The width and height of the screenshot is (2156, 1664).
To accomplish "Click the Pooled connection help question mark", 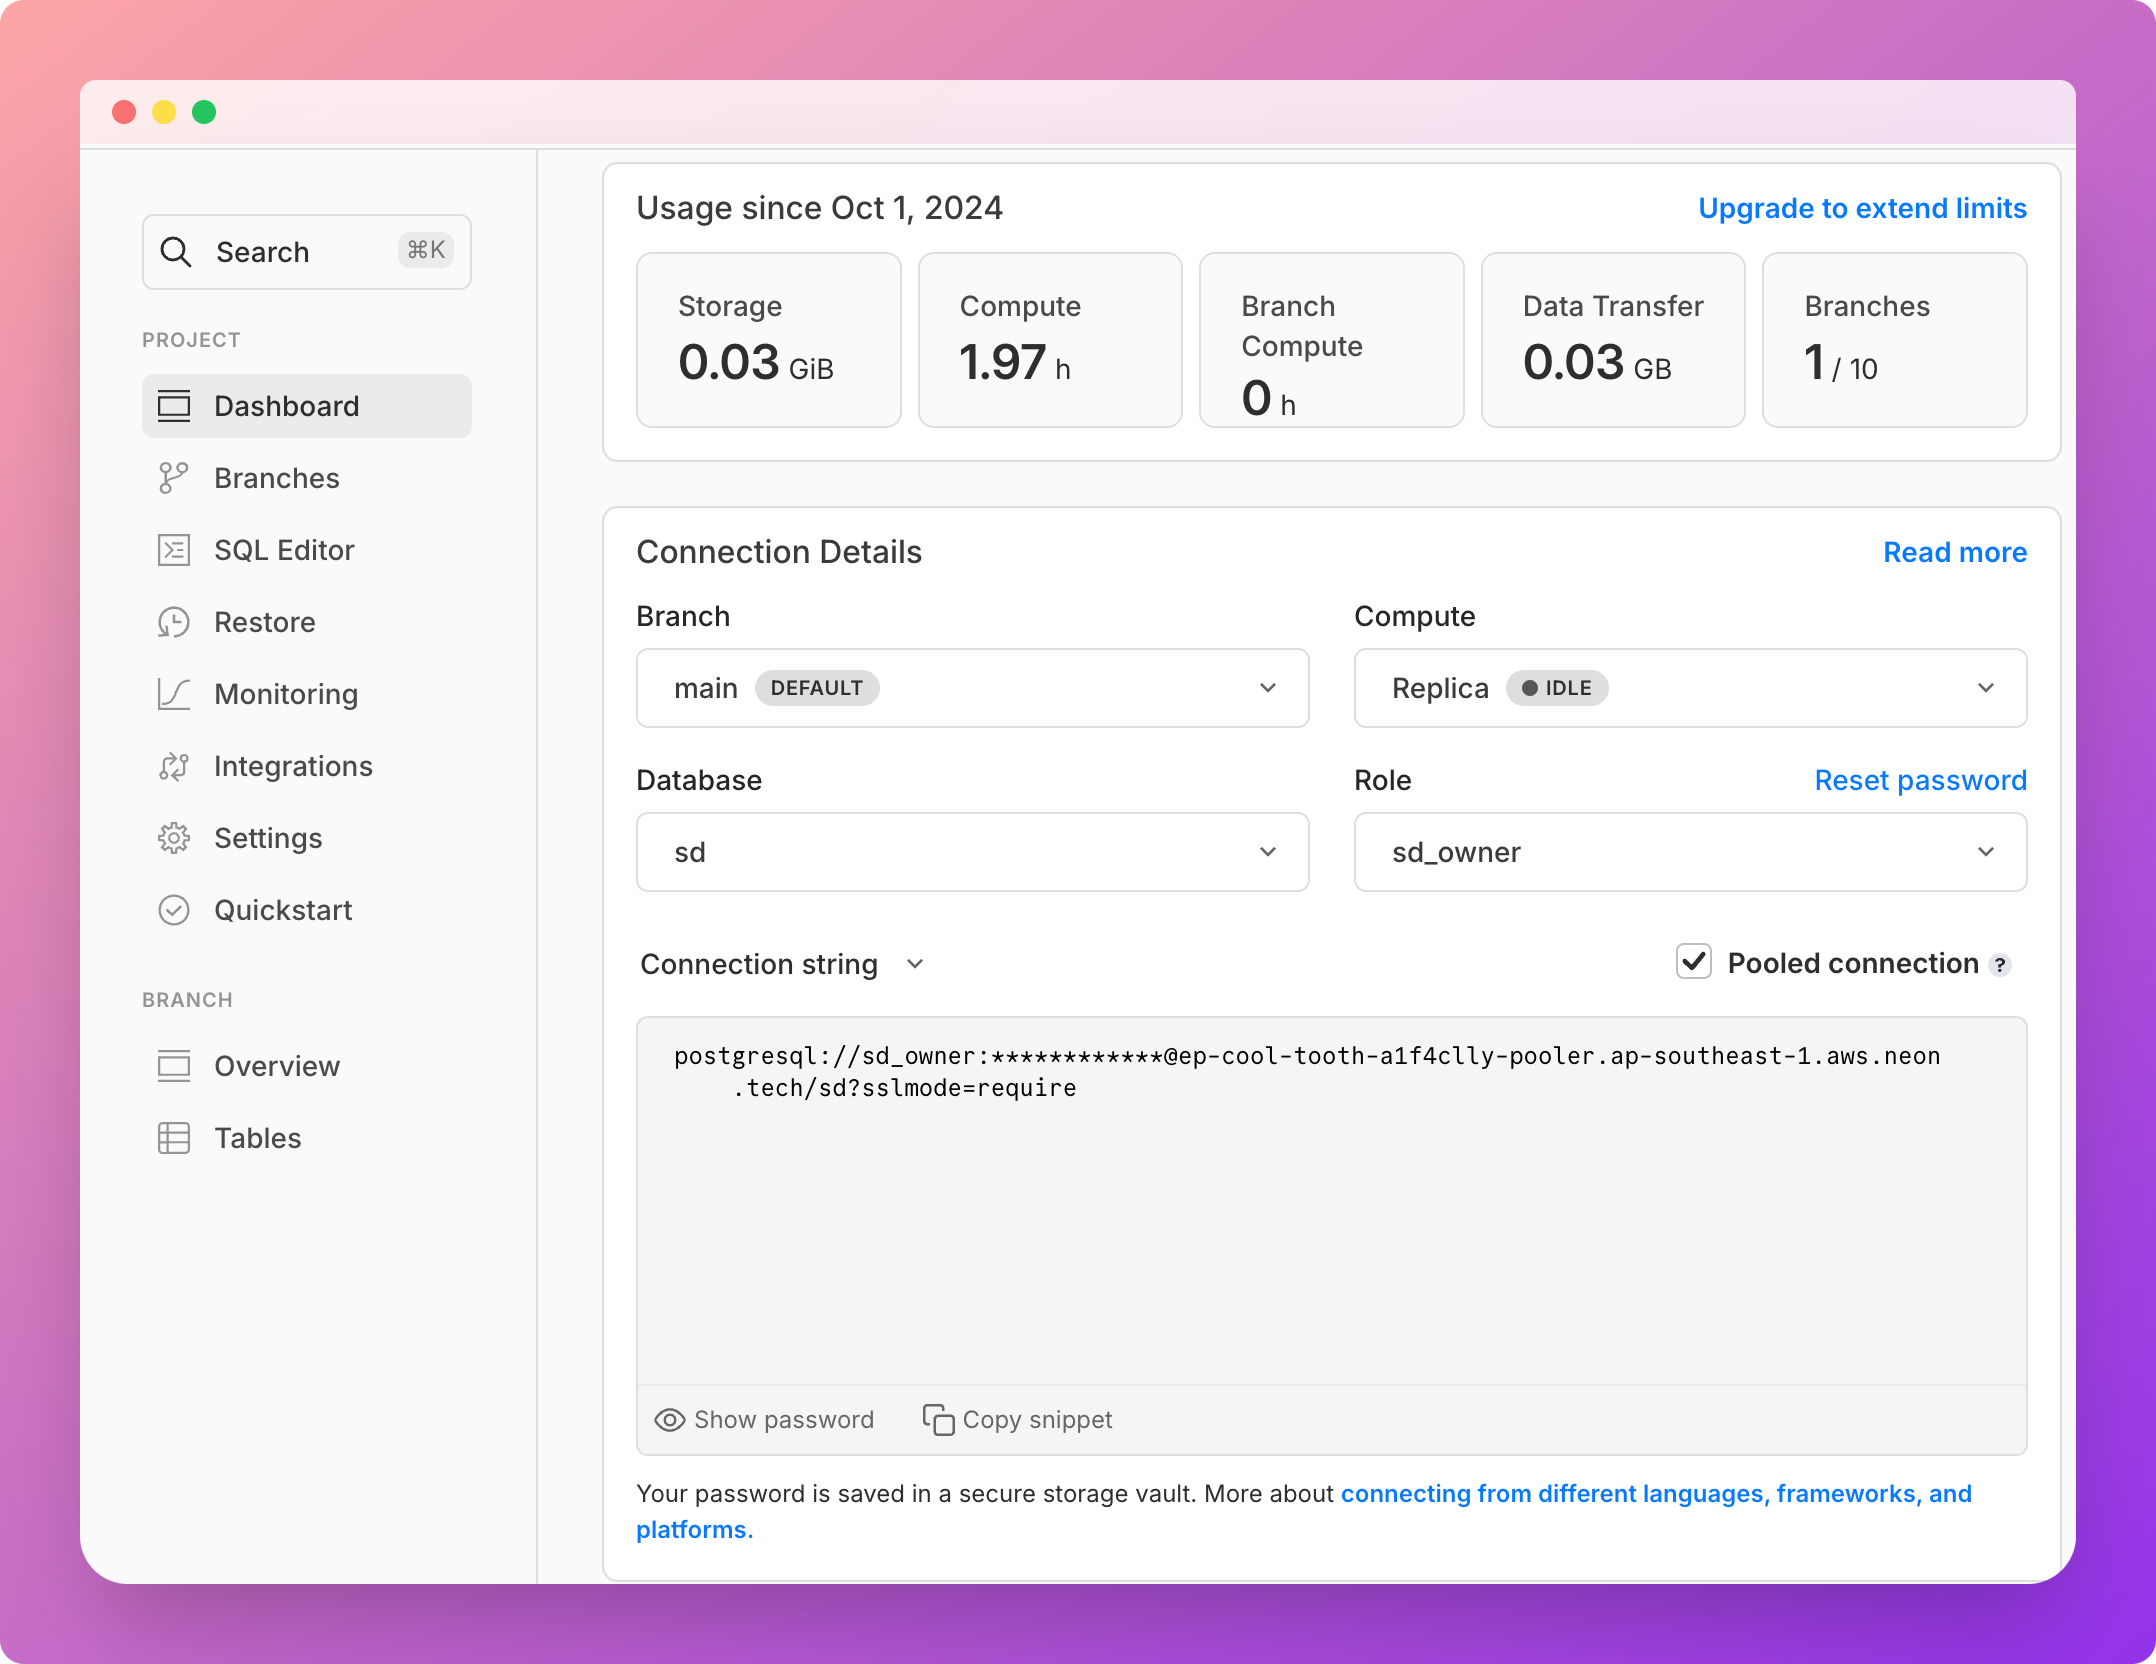I will [x=2000, y=965].
